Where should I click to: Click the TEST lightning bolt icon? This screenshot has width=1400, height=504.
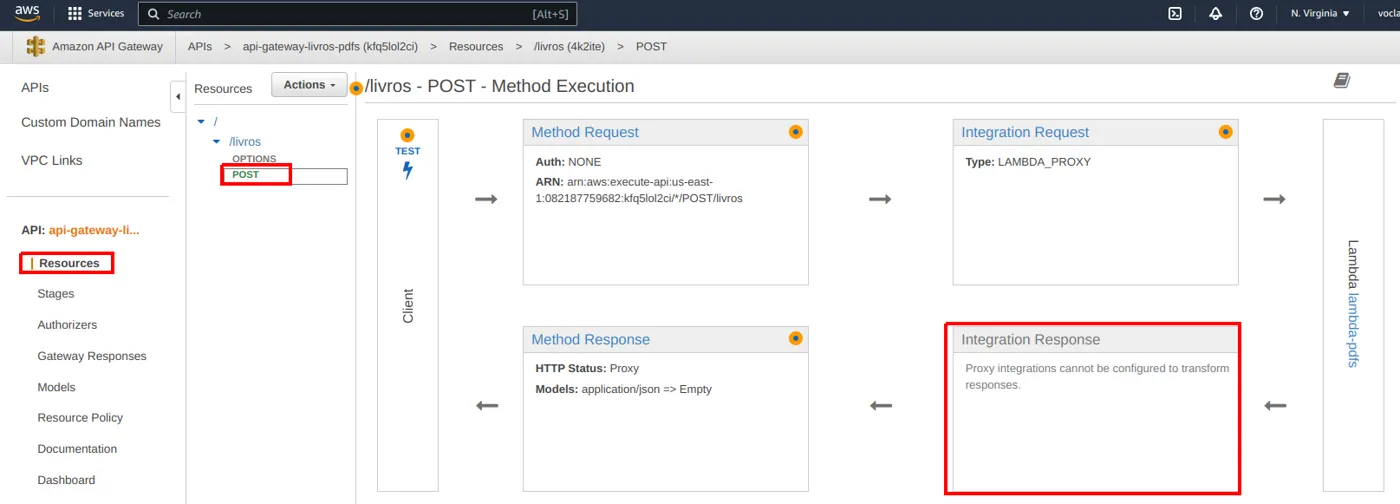coord(407,170)
